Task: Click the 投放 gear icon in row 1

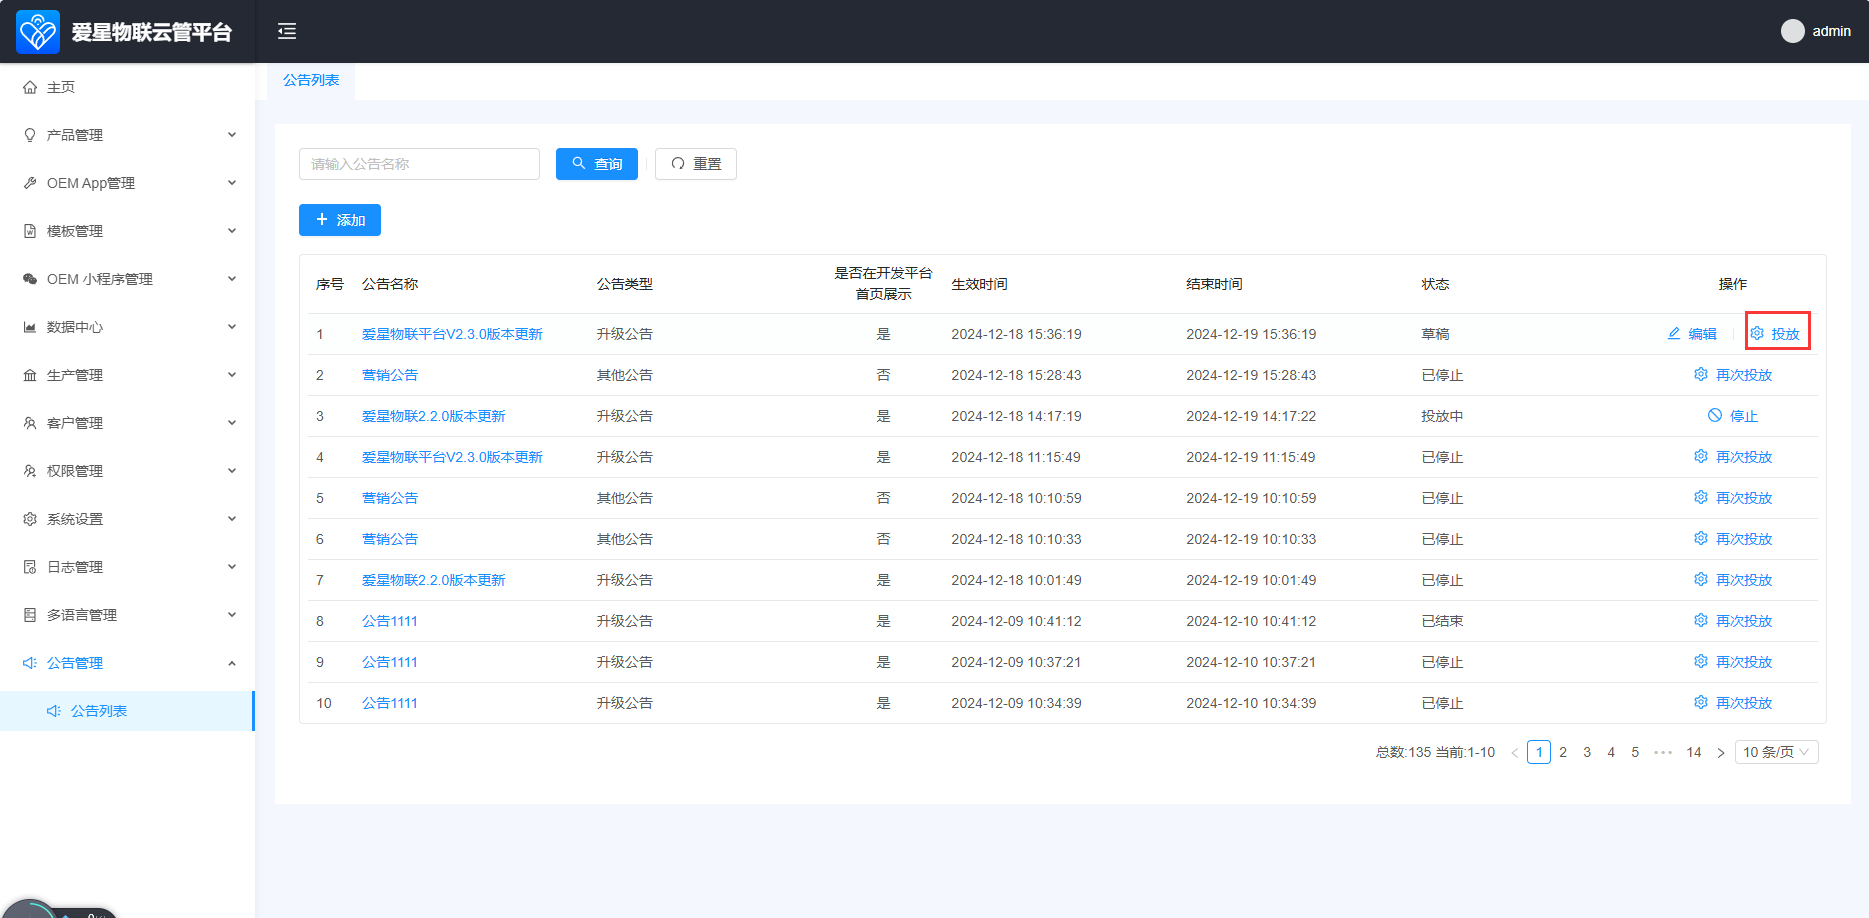Action: pos(1757,333)
